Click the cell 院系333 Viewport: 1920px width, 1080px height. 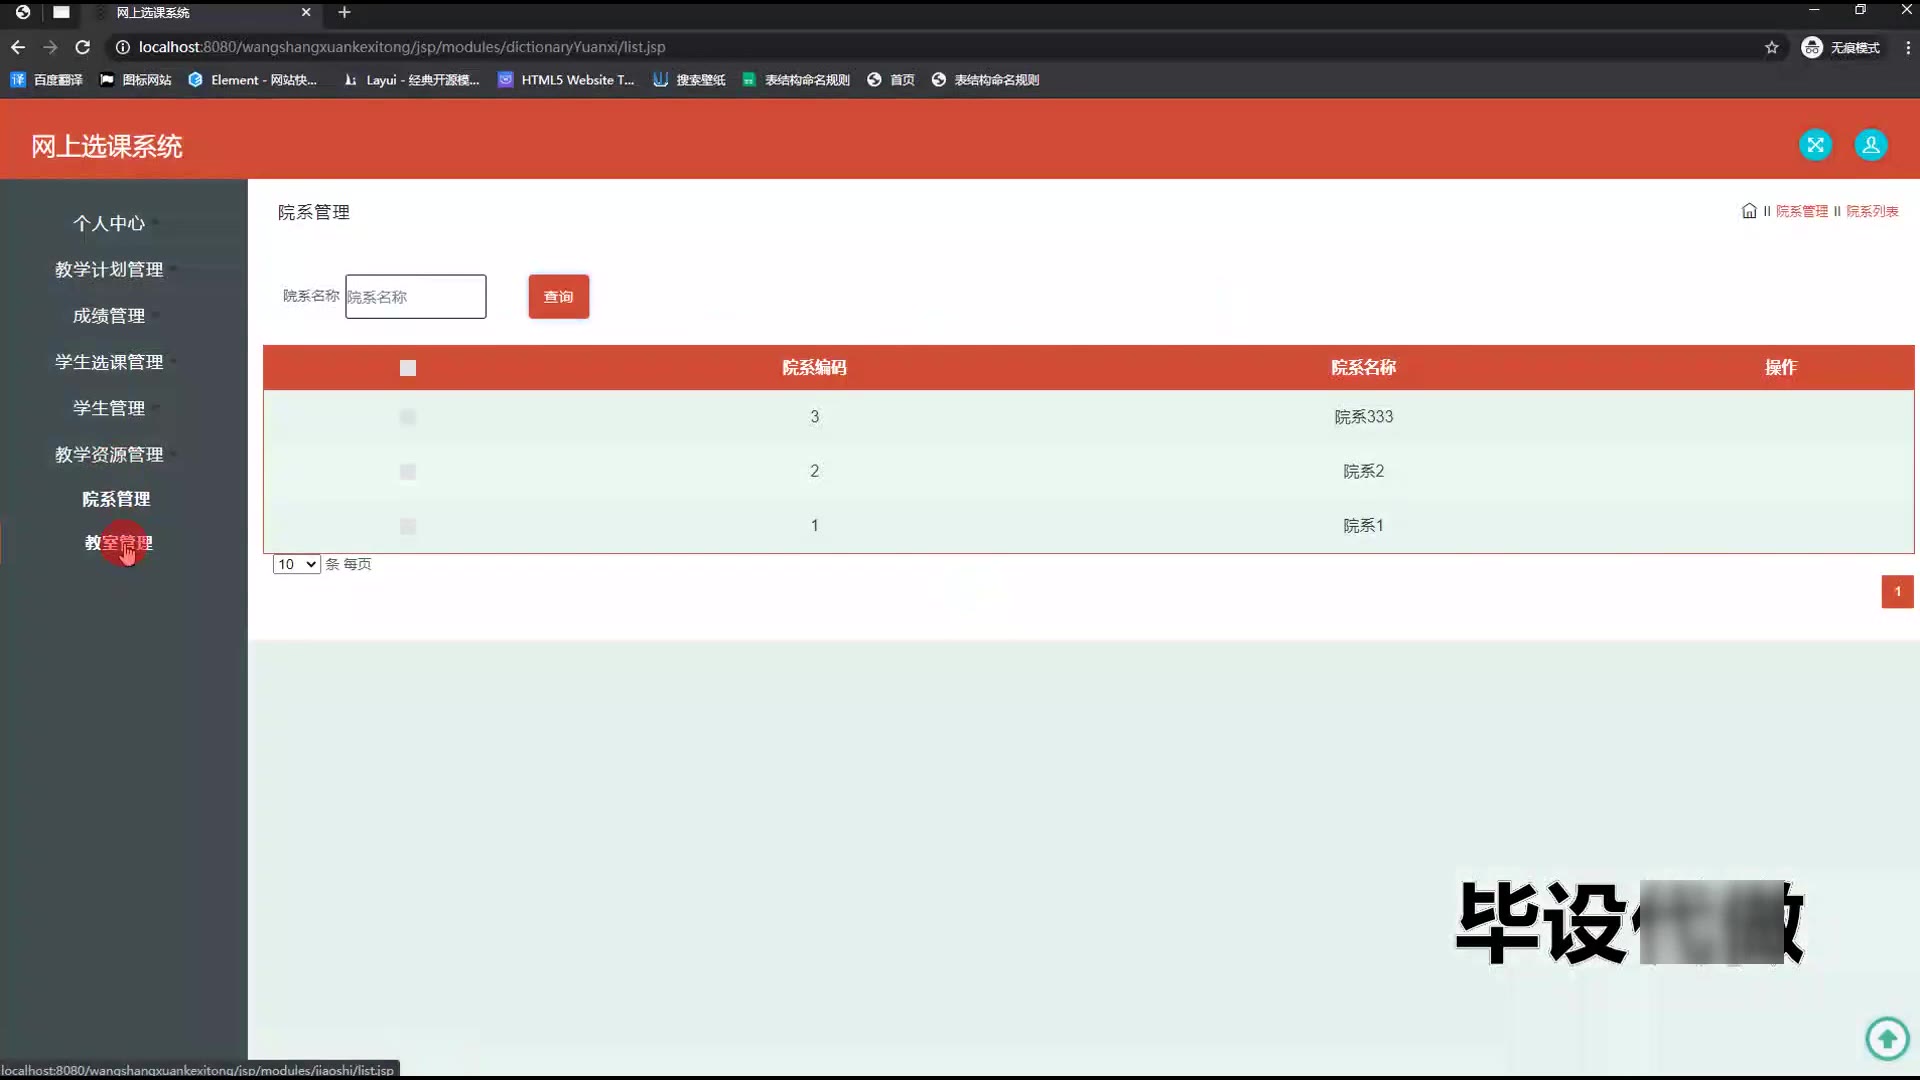1363,416
